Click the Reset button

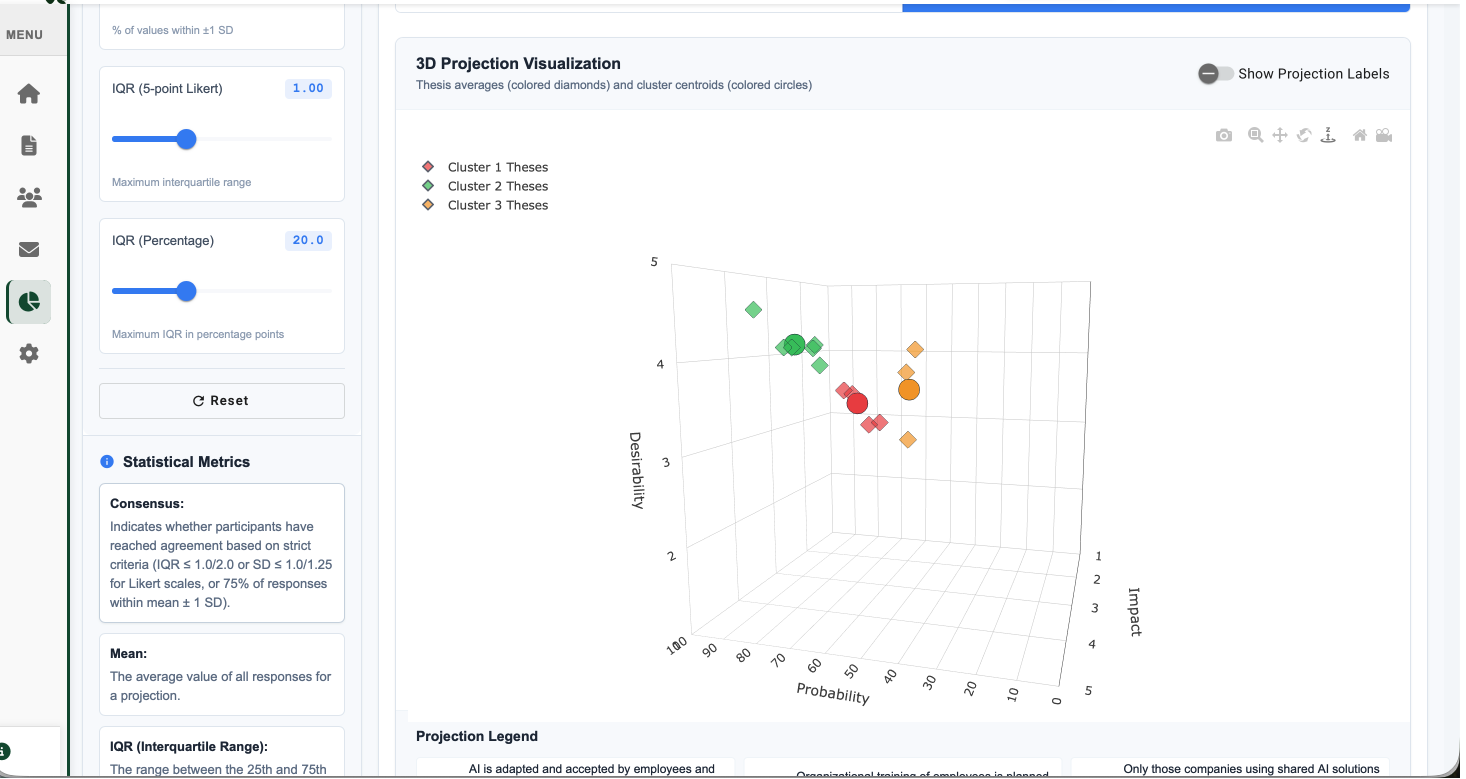(221, 401)
